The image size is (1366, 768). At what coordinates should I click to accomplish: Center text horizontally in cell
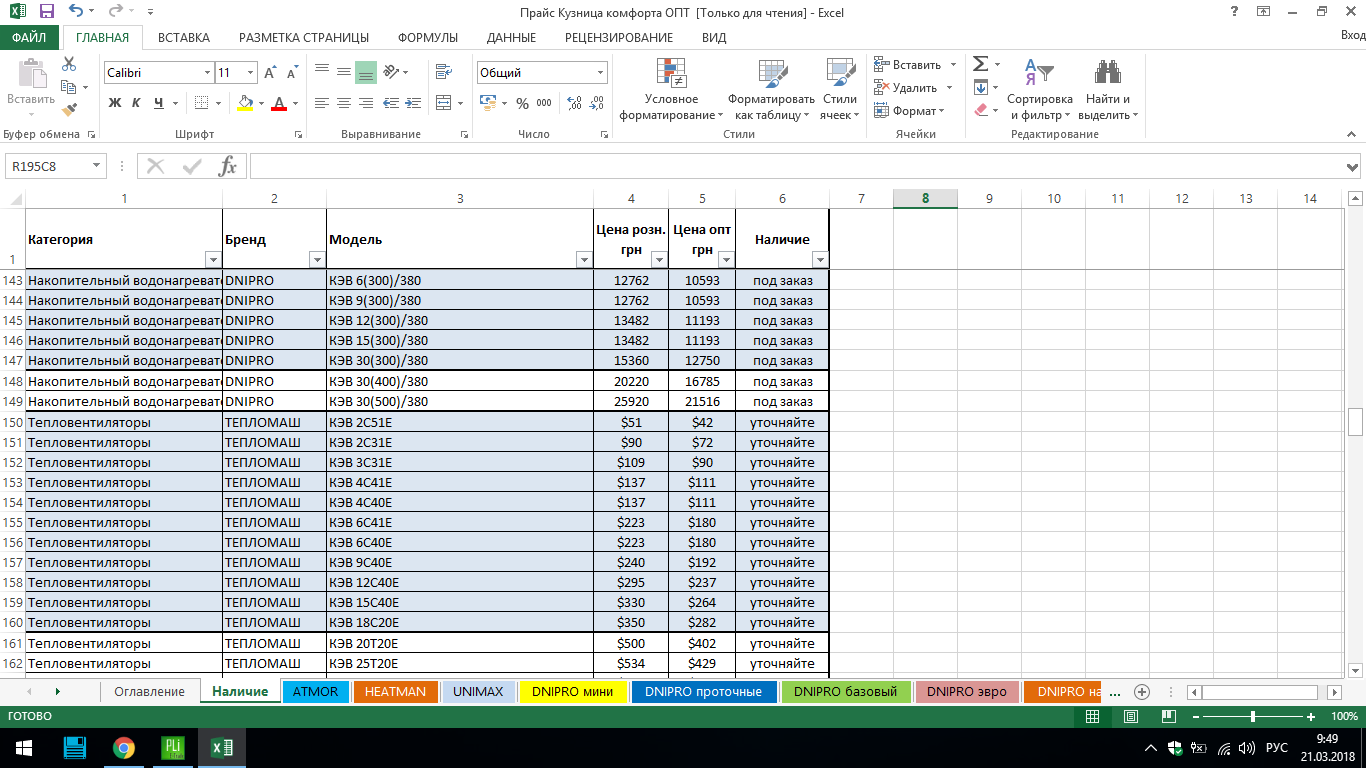point(344,103)
